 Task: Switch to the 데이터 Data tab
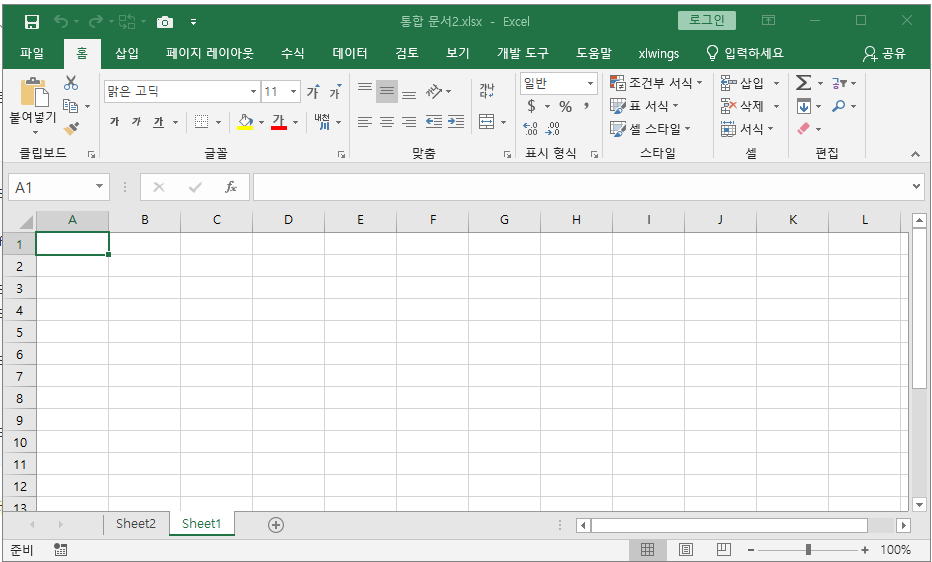tap(350, 53)
